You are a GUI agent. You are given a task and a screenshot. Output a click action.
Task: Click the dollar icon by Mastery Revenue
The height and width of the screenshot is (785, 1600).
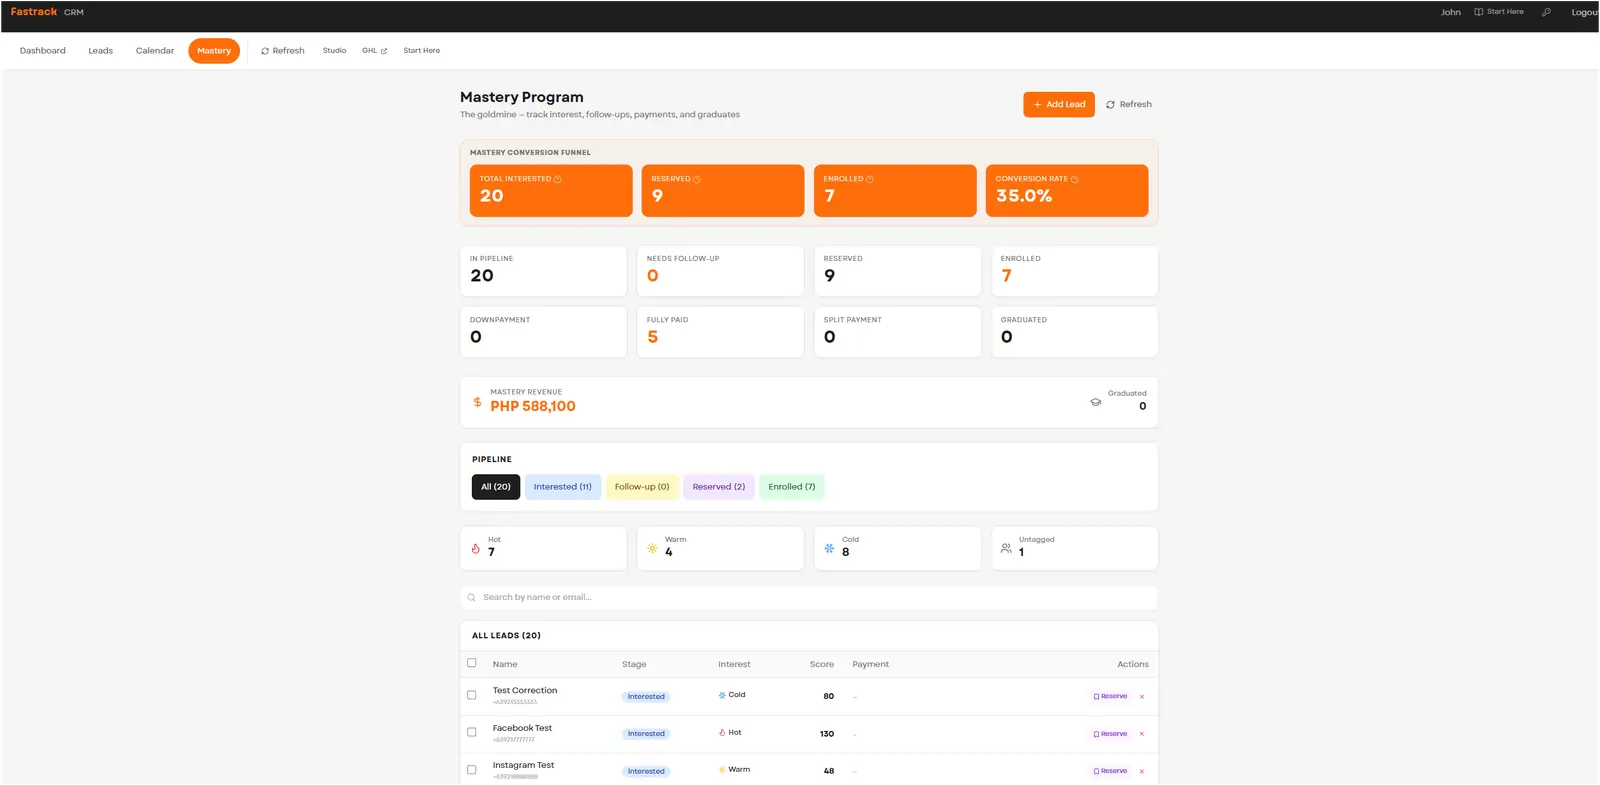click(x=477, y=402)
